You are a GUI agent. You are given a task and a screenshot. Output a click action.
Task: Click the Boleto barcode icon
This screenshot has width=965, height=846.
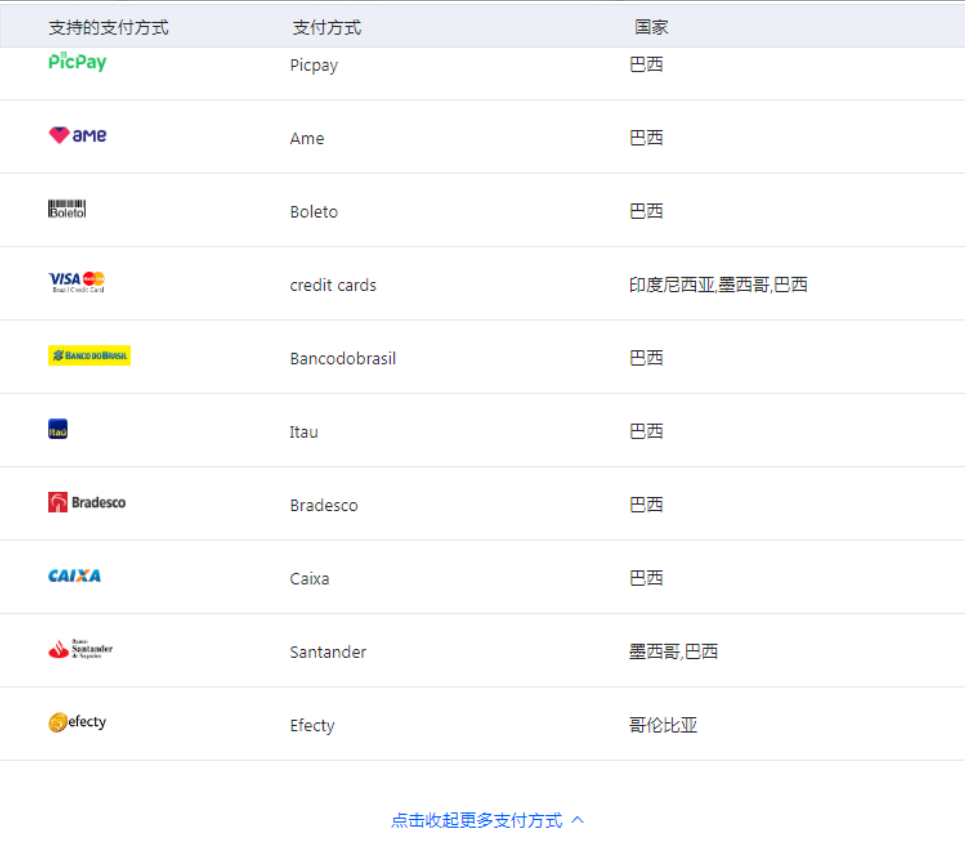[66, 208]
